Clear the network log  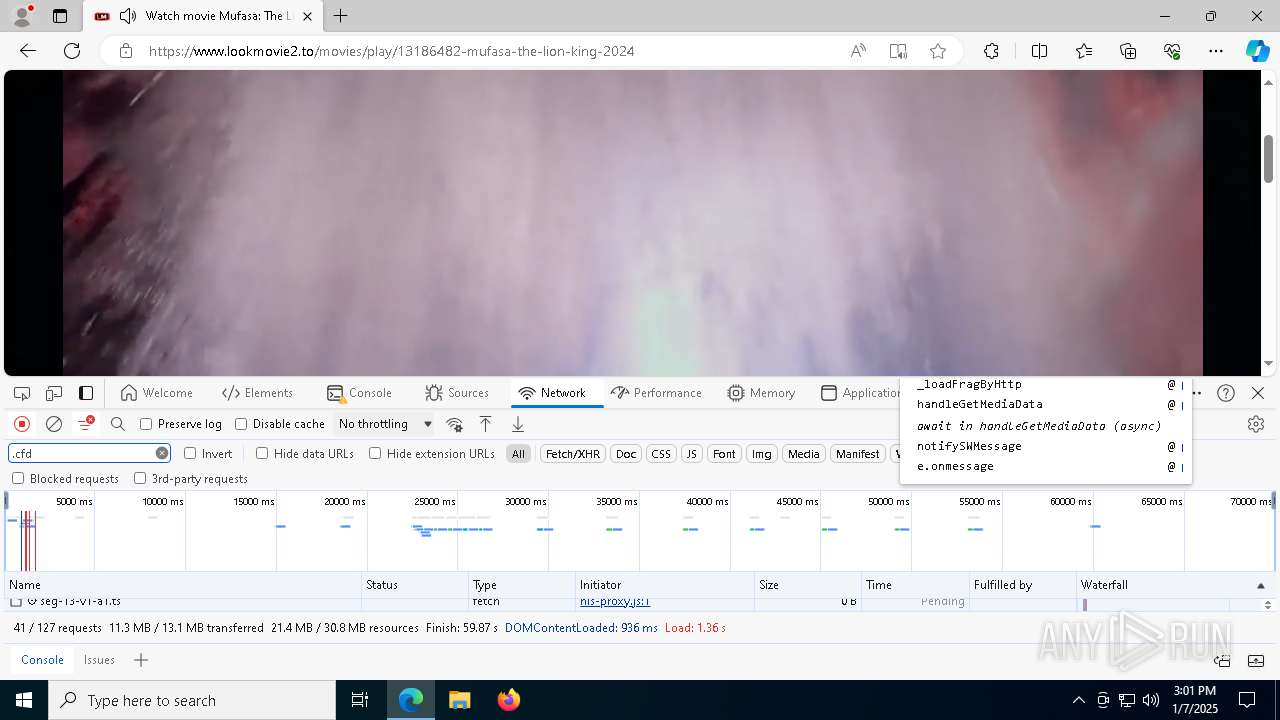[54, 424]
